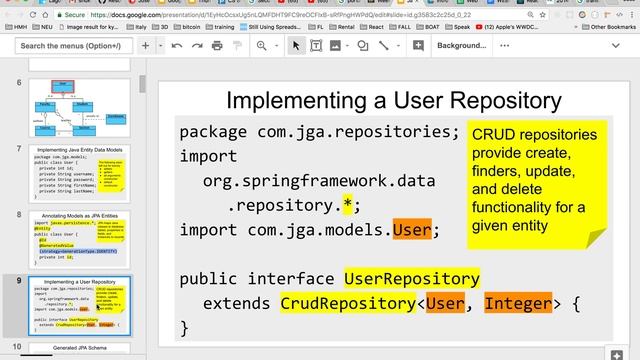Screen dimensions: 640x360
Task: Reload the browser page
Action: (33, 15)
